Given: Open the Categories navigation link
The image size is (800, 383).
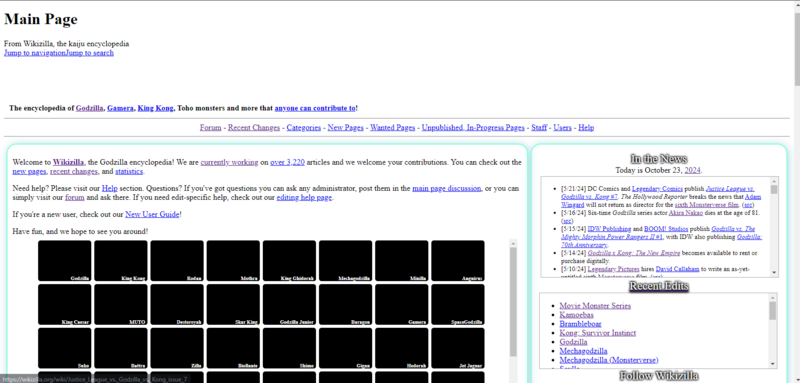Looking at the screenshot, I should [304, 127].
